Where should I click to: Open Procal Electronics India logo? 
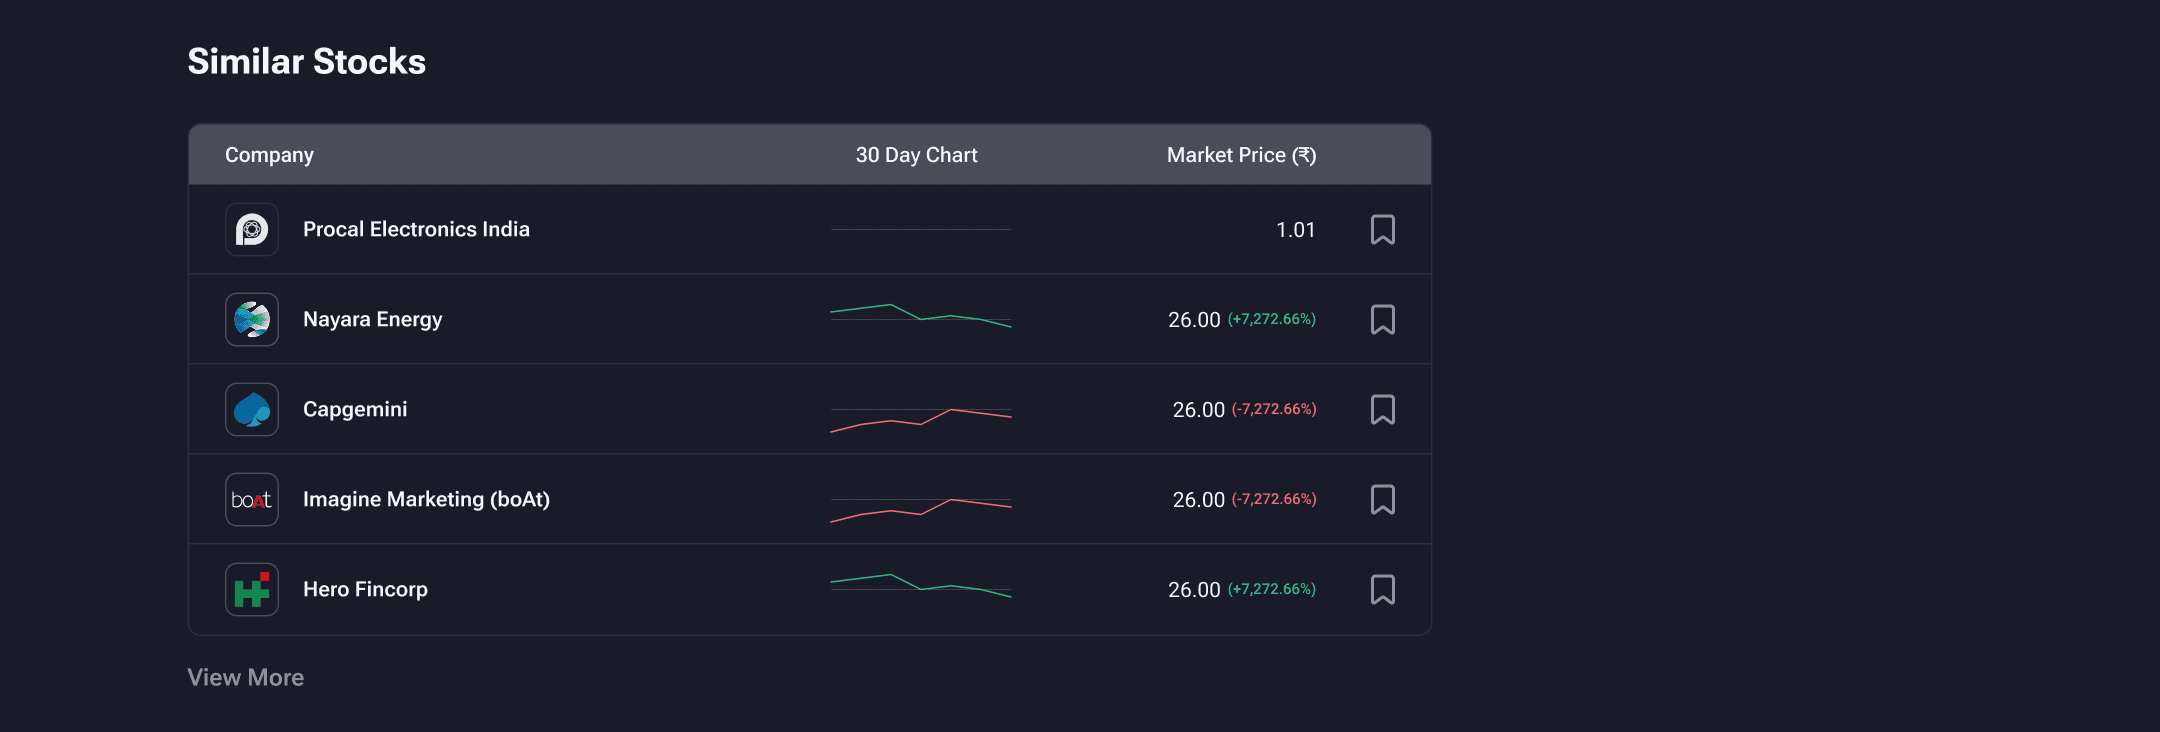pyautogui.click(x=252, y=230)
